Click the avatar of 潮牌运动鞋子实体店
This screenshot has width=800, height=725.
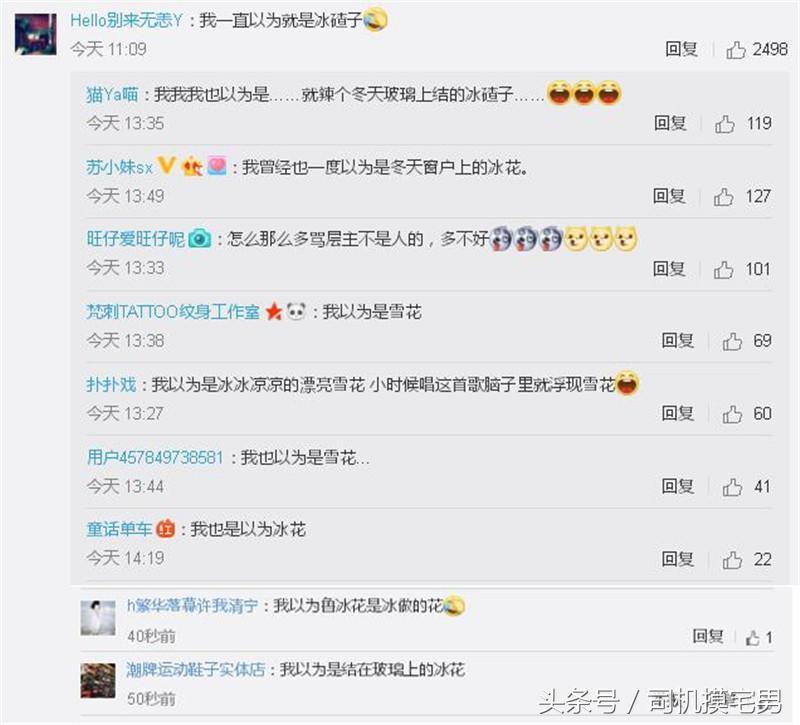98,681
